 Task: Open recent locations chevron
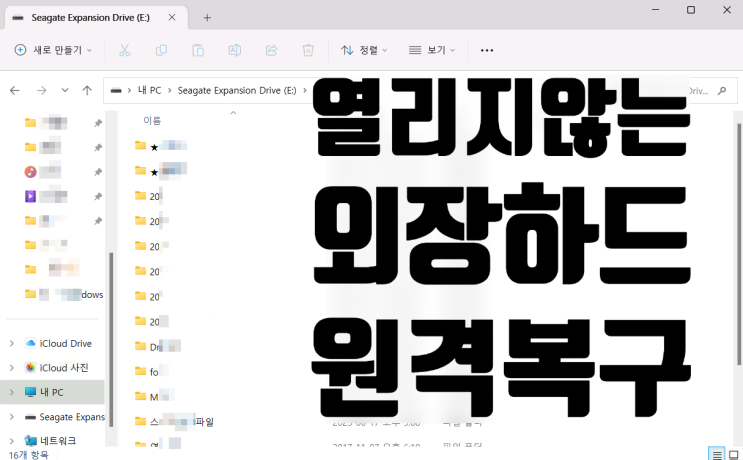point(65,90)
